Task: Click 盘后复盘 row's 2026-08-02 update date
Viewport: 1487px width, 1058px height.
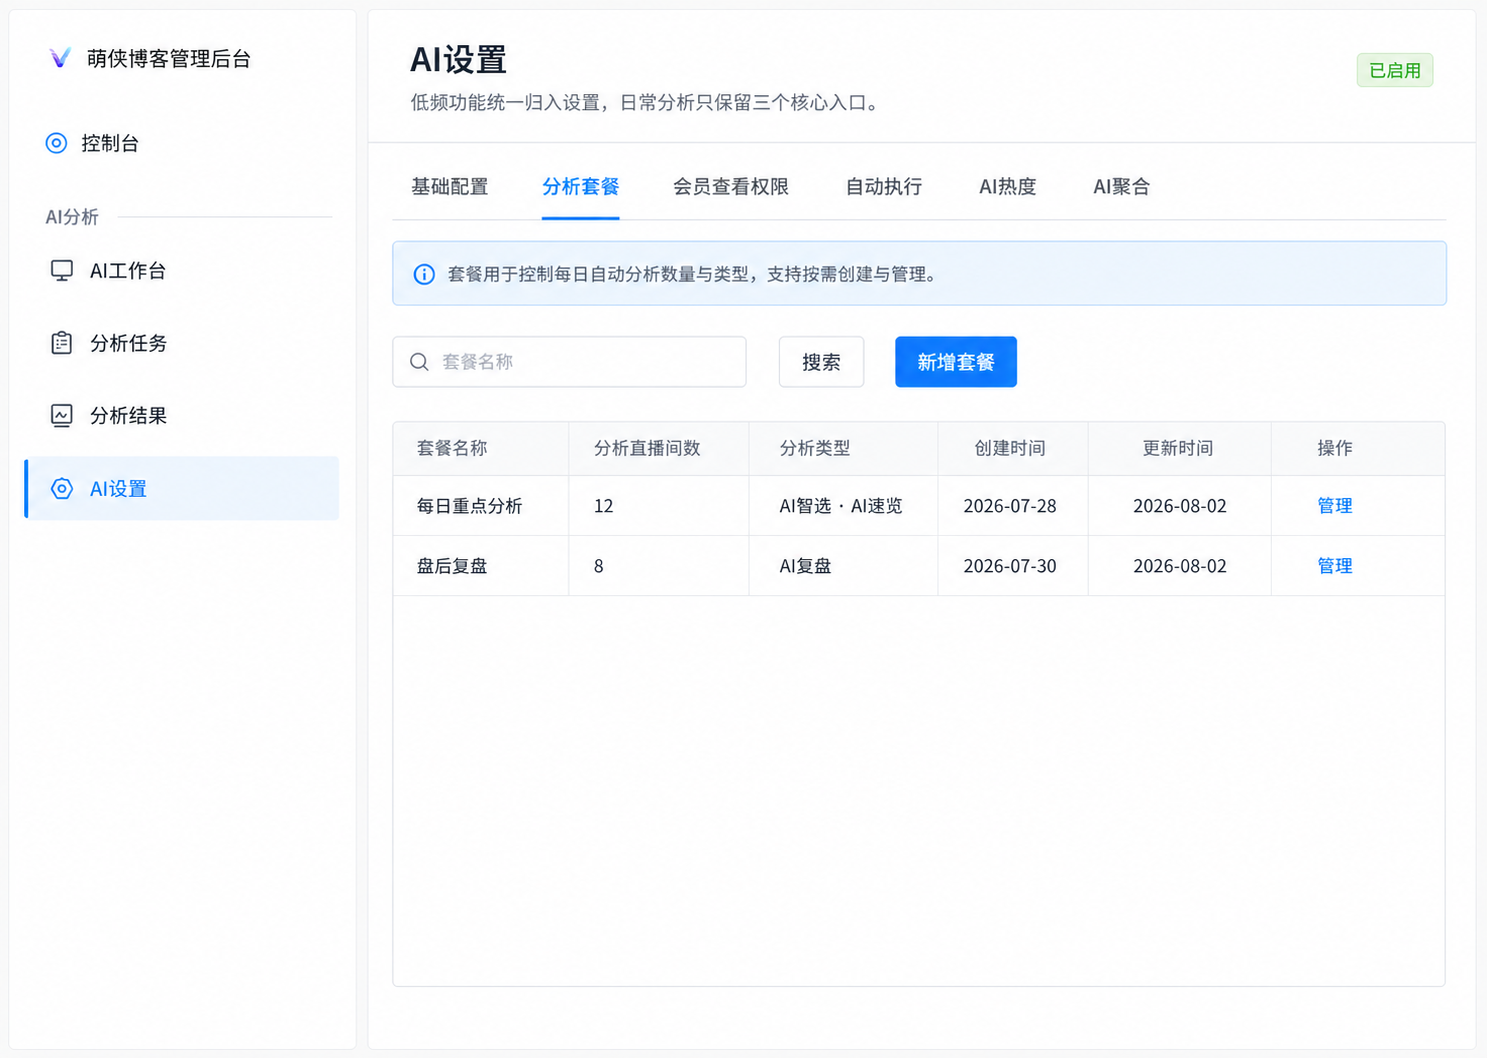Action: pos(1180,566)
